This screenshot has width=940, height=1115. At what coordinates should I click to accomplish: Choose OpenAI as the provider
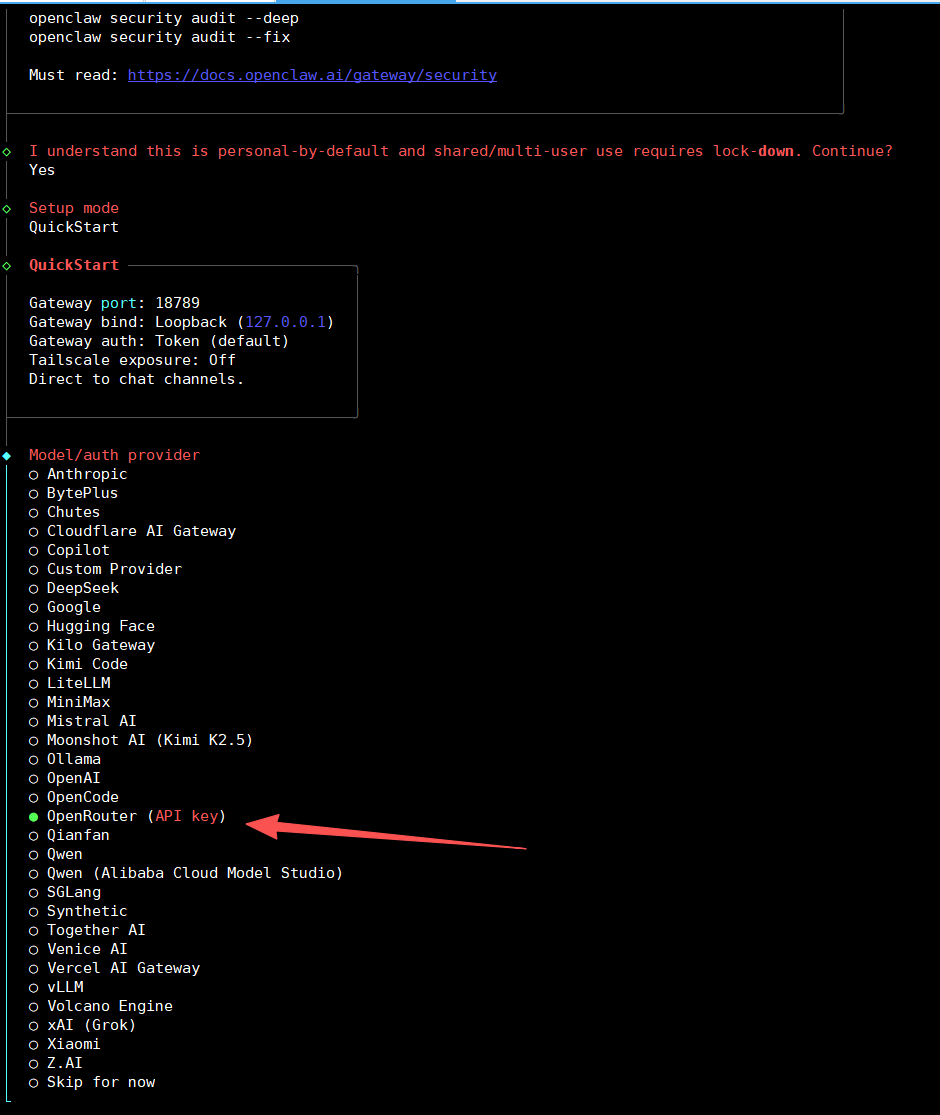[x=65, y=779]
